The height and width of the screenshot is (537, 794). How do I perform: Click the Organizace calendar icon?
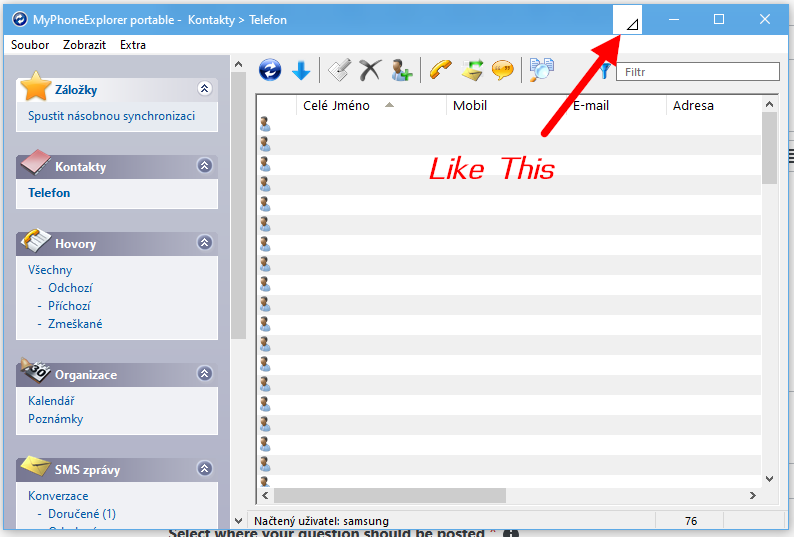(x=35, y=370)
